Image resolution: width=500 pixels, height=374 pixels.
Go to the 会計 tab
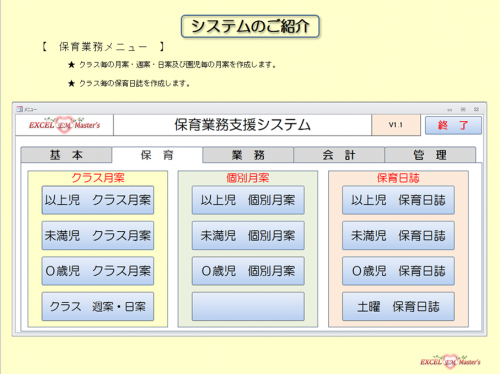(339, 155)
